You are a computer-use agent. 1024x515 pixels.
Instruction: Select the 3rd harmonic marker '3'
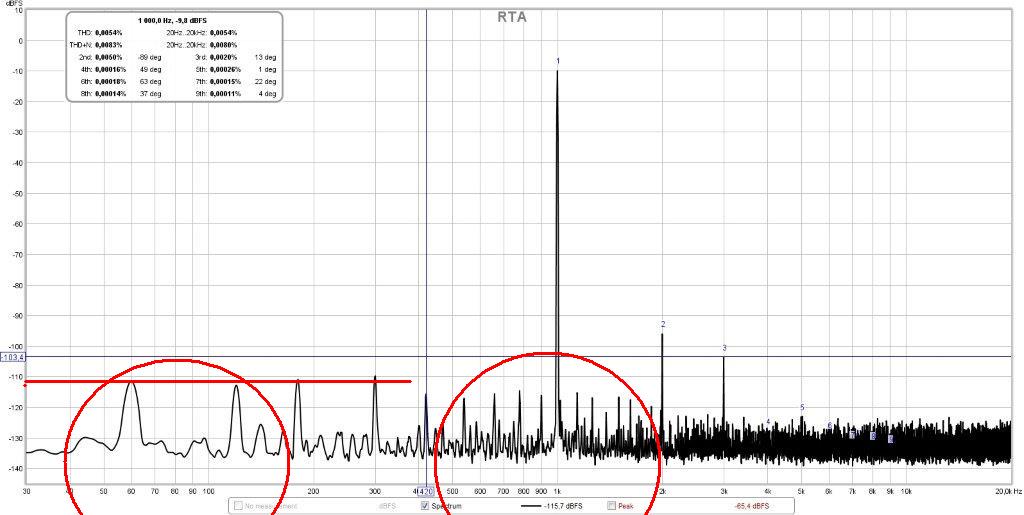tap(724, 348)
